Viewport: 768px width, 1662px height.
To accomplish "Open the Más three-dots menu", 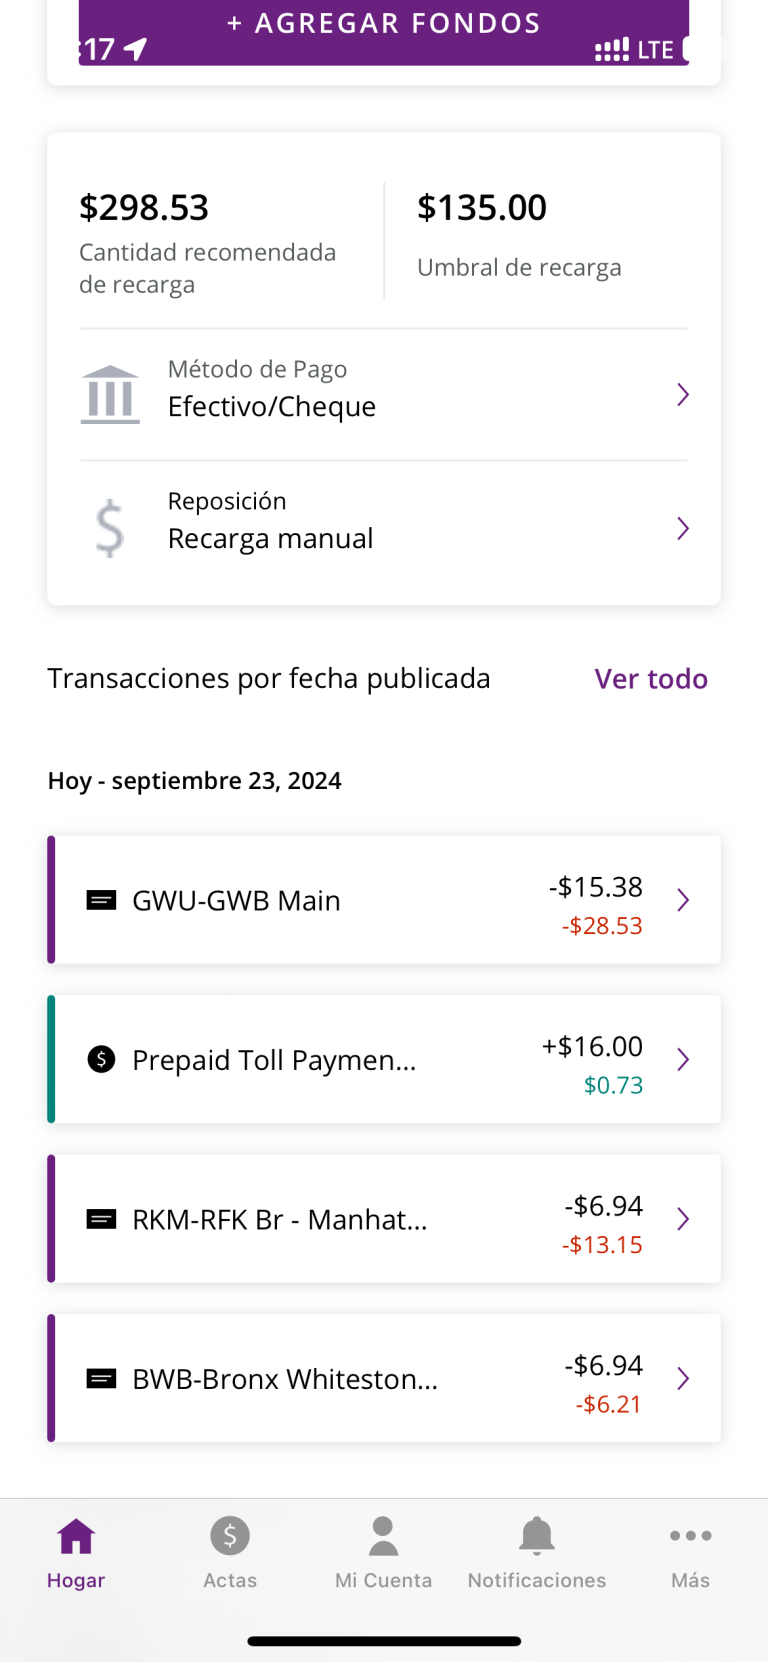I will point(690,1536).
